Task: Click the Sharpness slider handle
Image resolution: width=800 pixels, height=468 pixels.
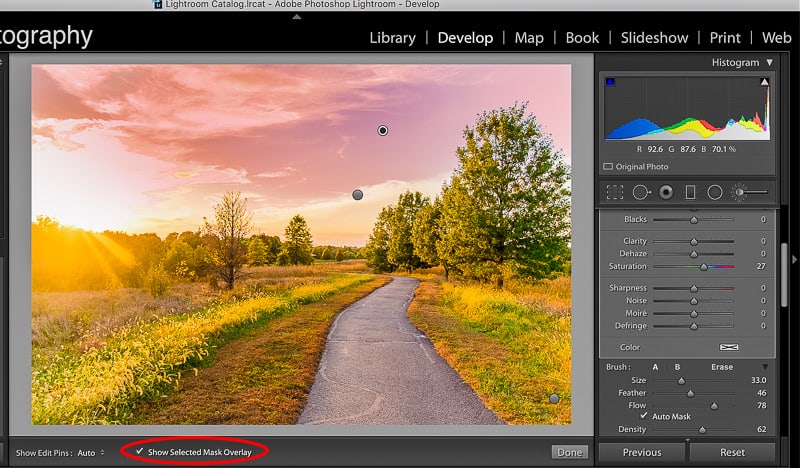Action: click(x=694, y=289)
